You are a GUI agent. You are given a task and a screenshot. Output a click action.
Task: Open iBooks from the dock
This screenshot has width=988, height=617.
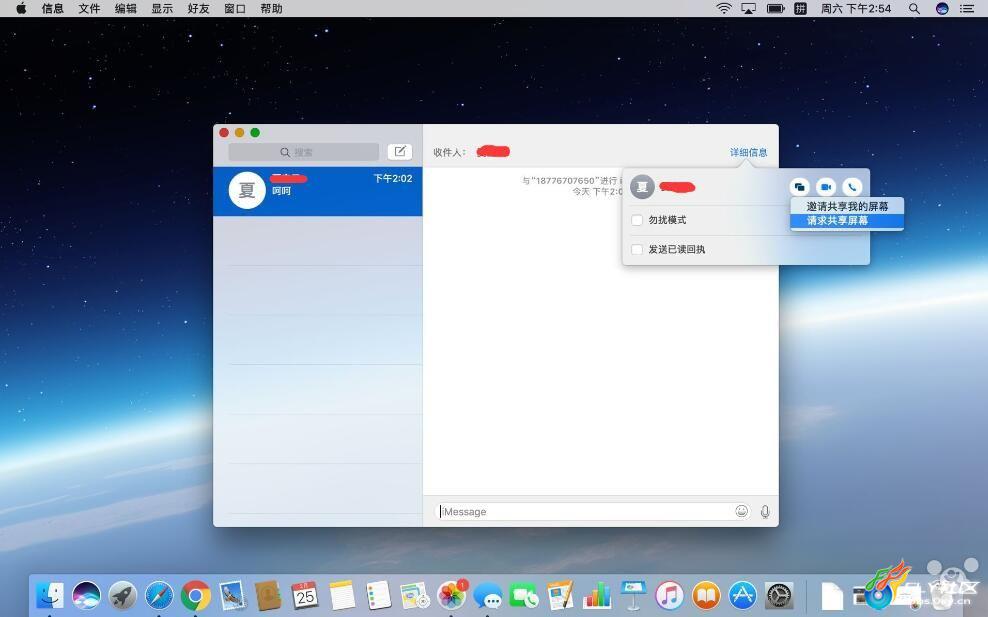coord(706,595)
